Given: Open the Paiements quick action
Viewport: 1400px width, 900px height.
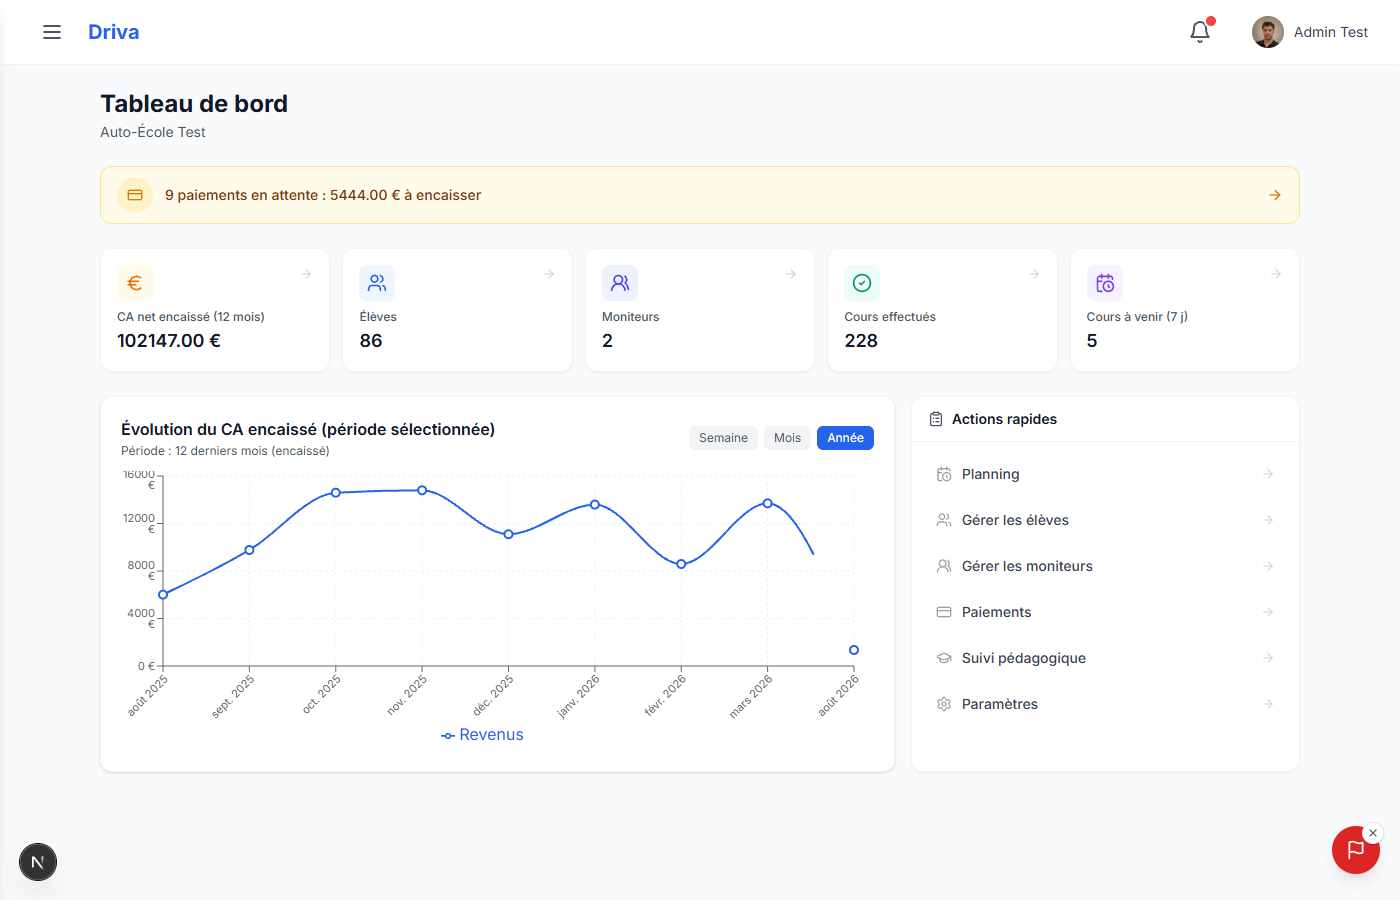Looking at the screenshot, I should [1105, 612].
